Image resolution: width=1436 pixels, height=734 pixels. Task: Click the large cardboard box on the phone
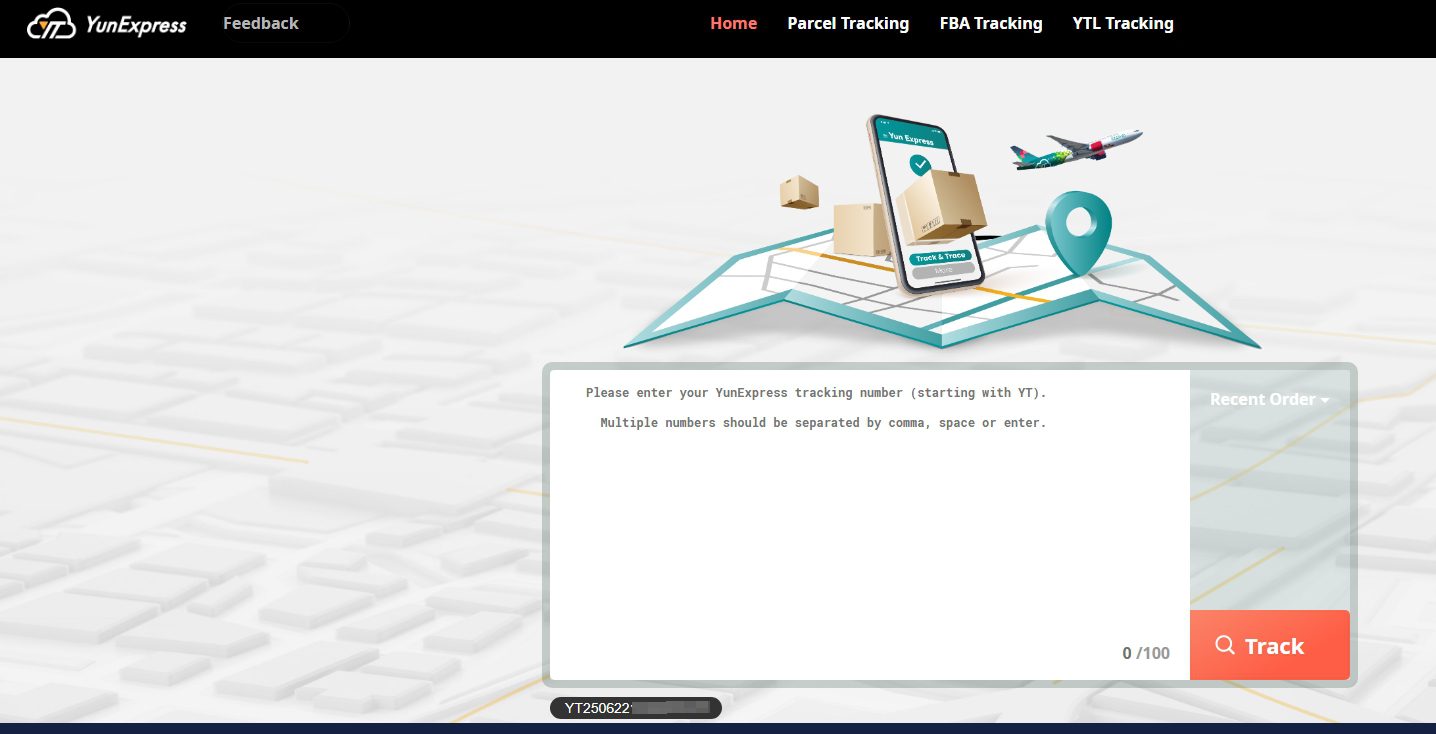coord(939,205)
